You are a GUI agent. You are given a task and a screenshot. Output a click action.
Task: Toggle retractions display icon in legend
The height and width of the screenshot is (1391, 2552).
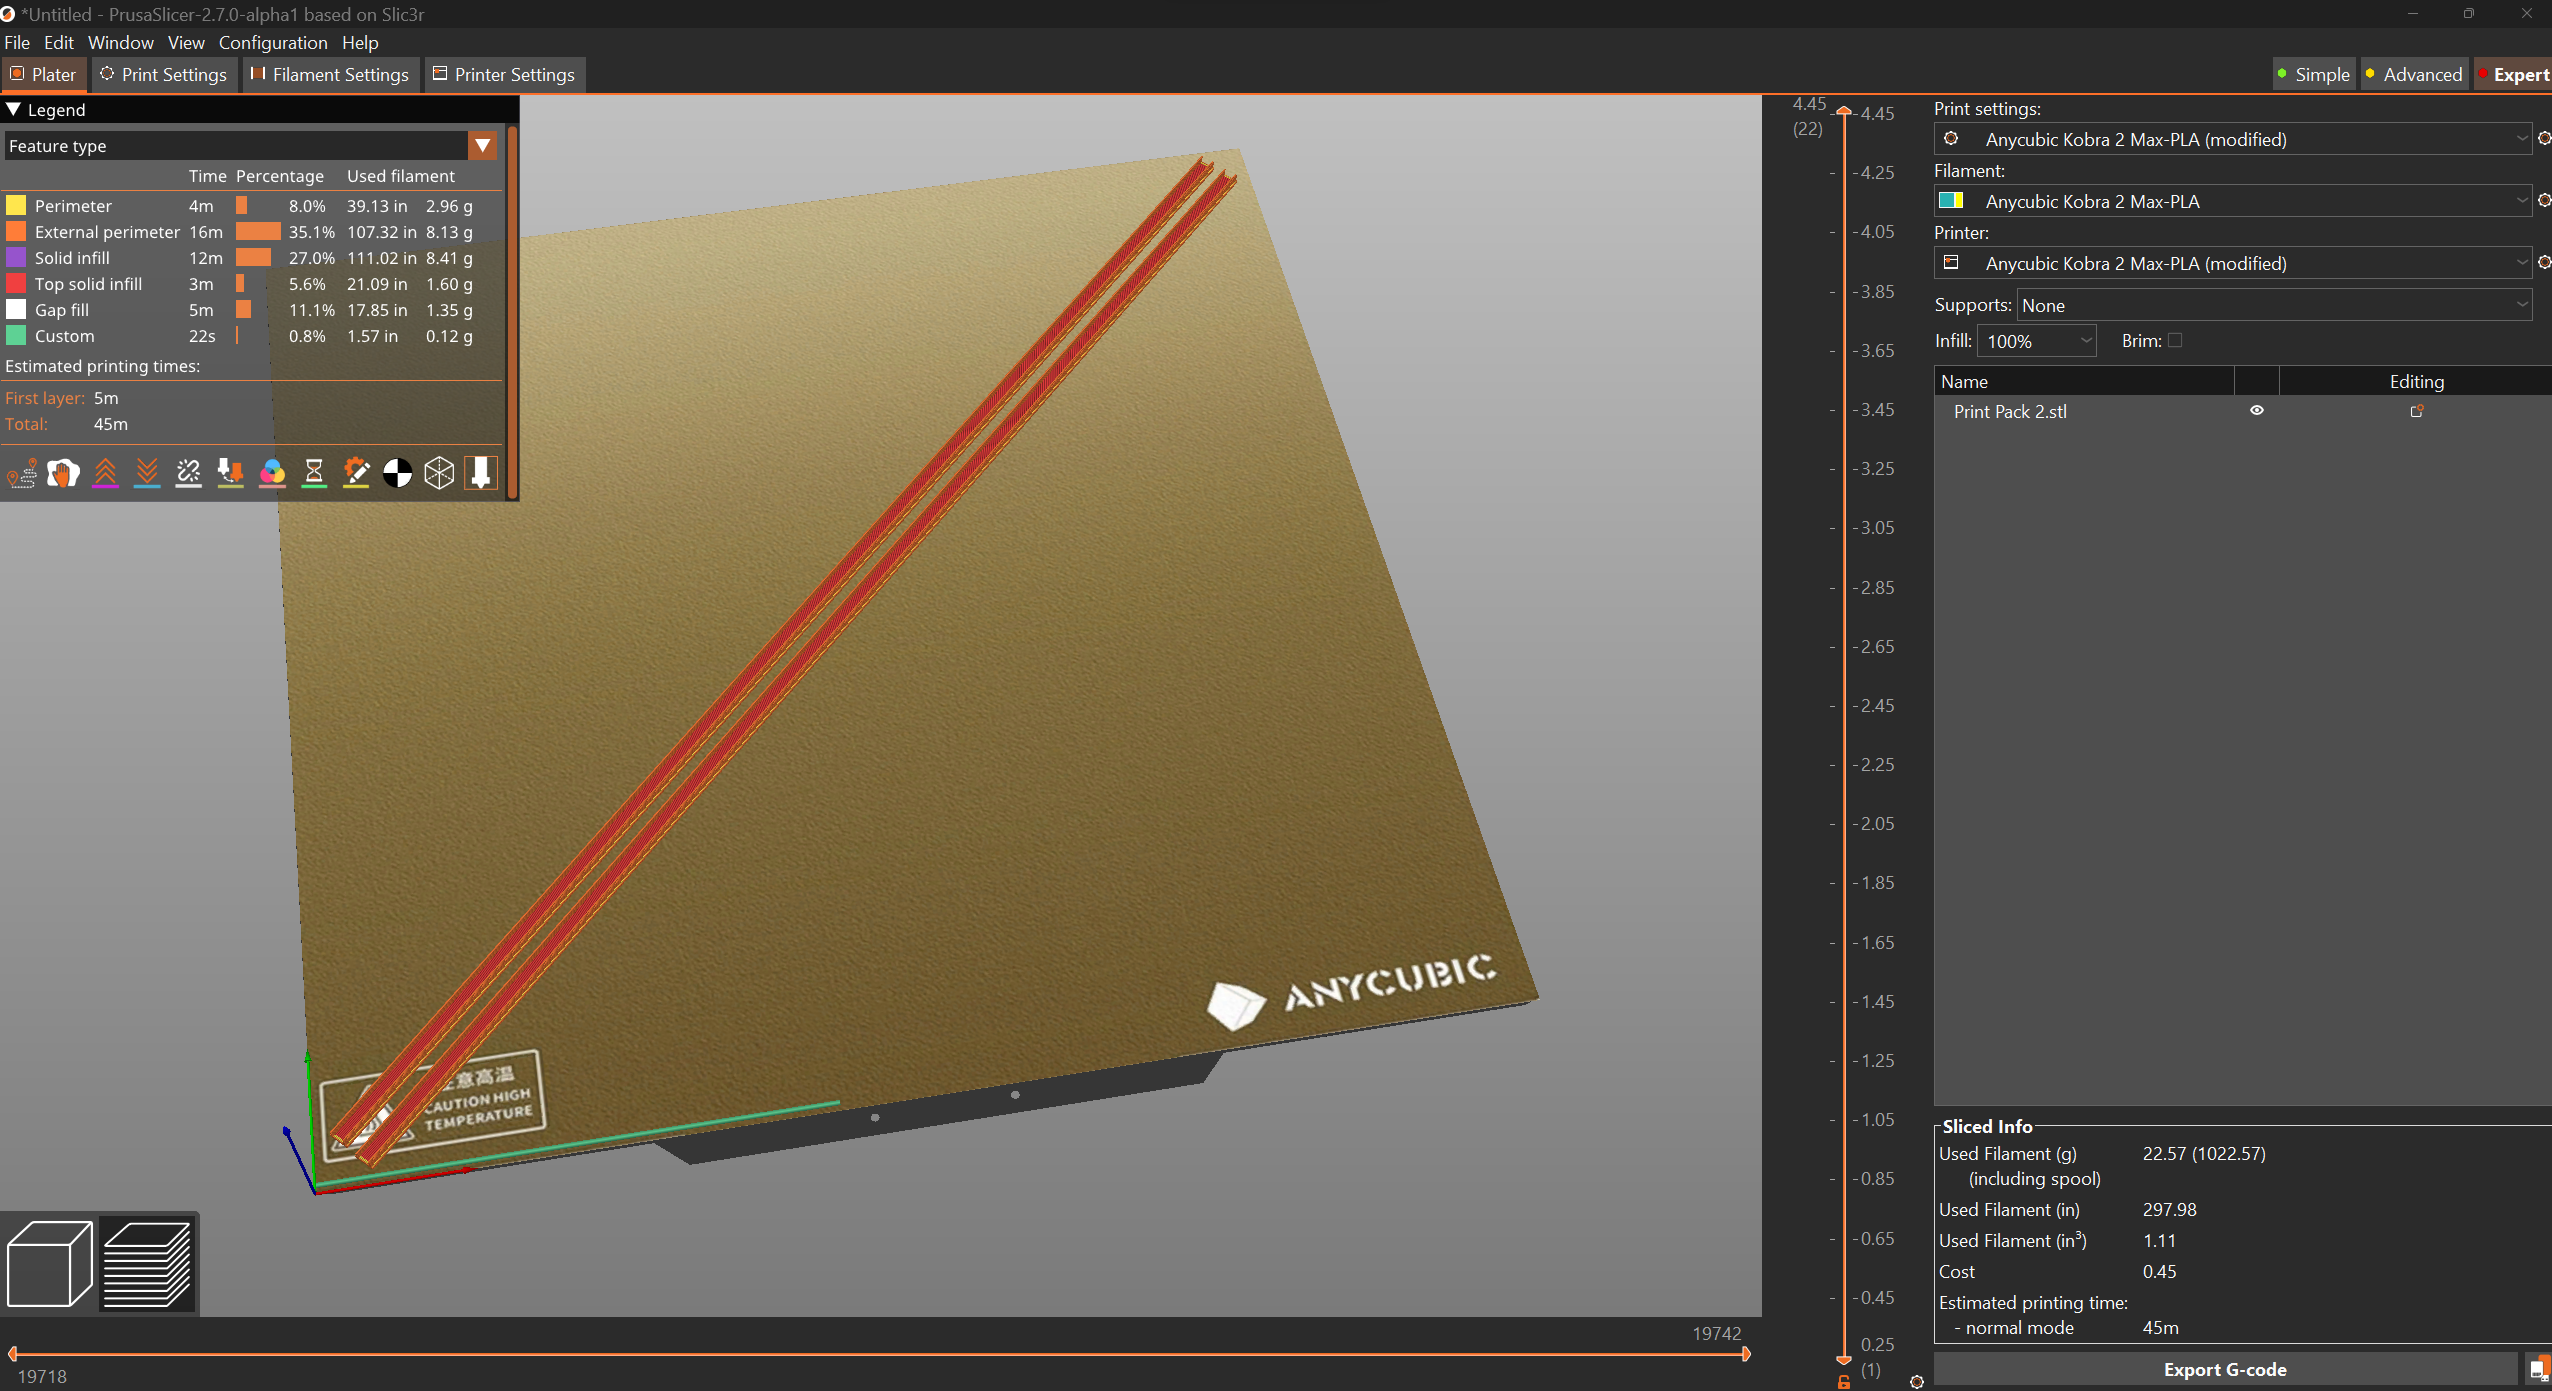(x=105, y=473)
